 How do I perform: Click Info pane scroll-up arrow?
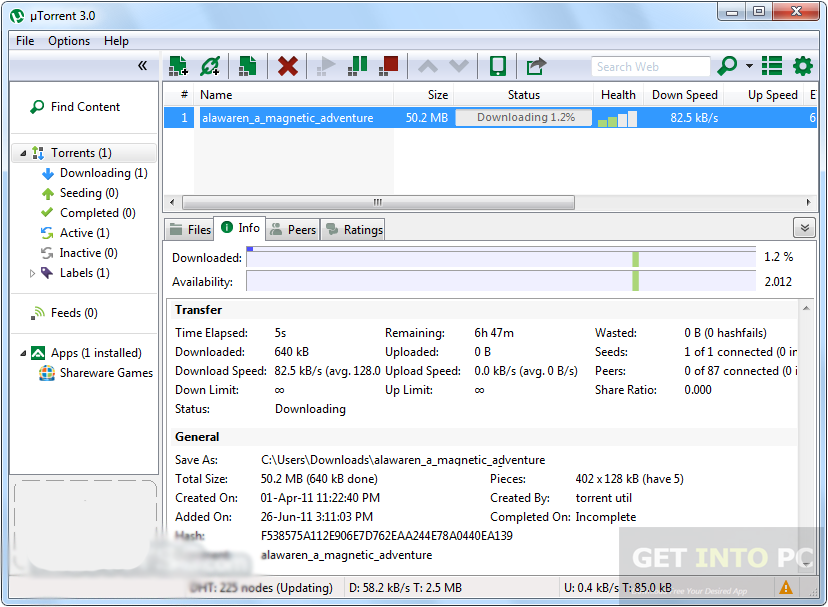click(806, 308)
